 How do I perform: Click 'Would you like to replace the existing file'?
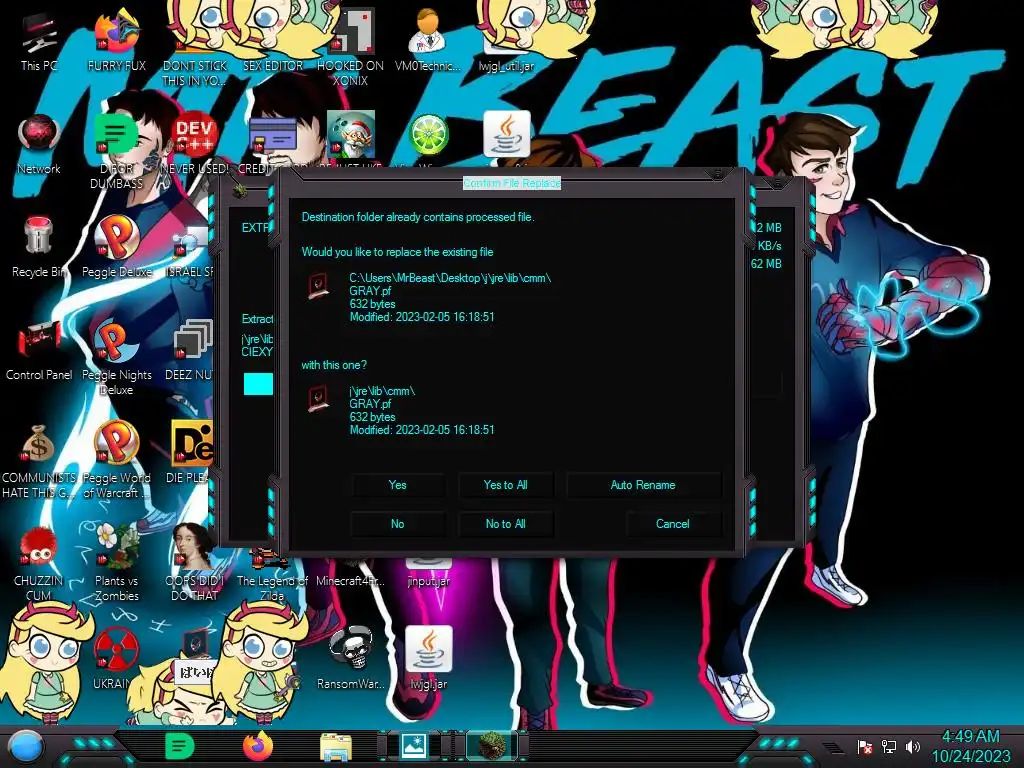click(397, 252)
